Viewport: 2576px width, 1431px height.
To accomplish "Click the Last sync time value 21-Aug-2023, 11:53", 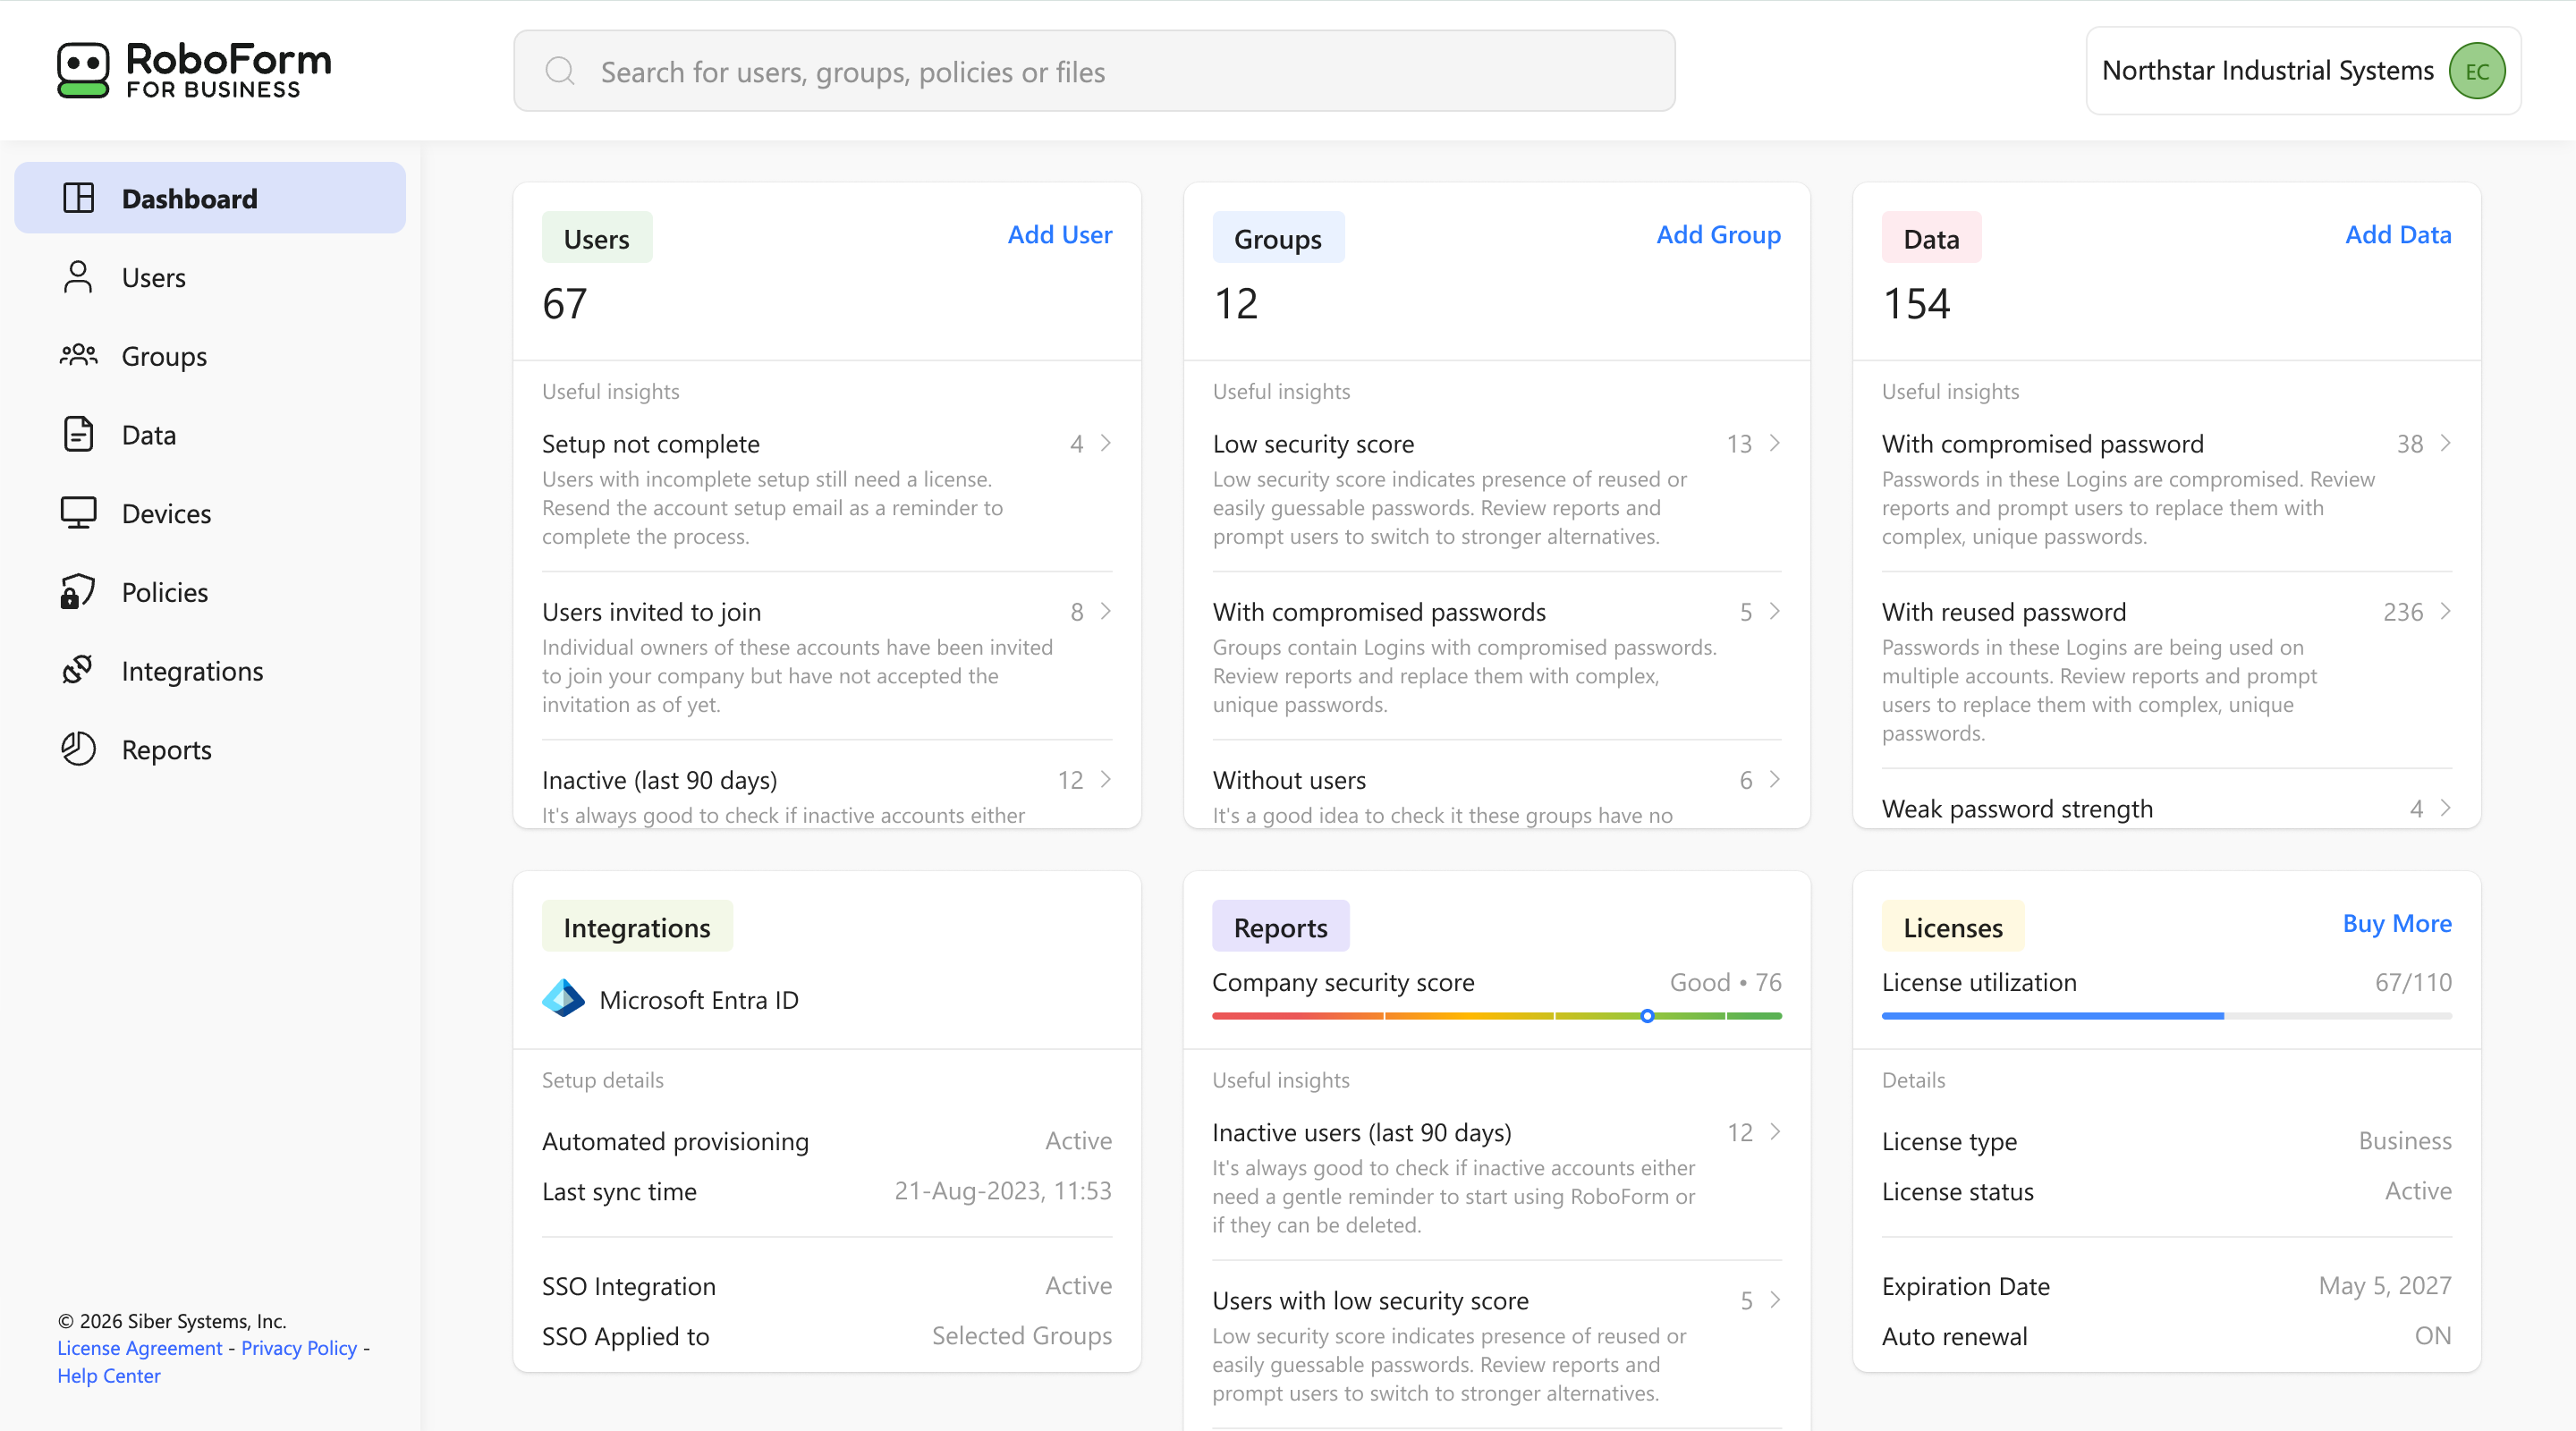I will point(1002,1190).
